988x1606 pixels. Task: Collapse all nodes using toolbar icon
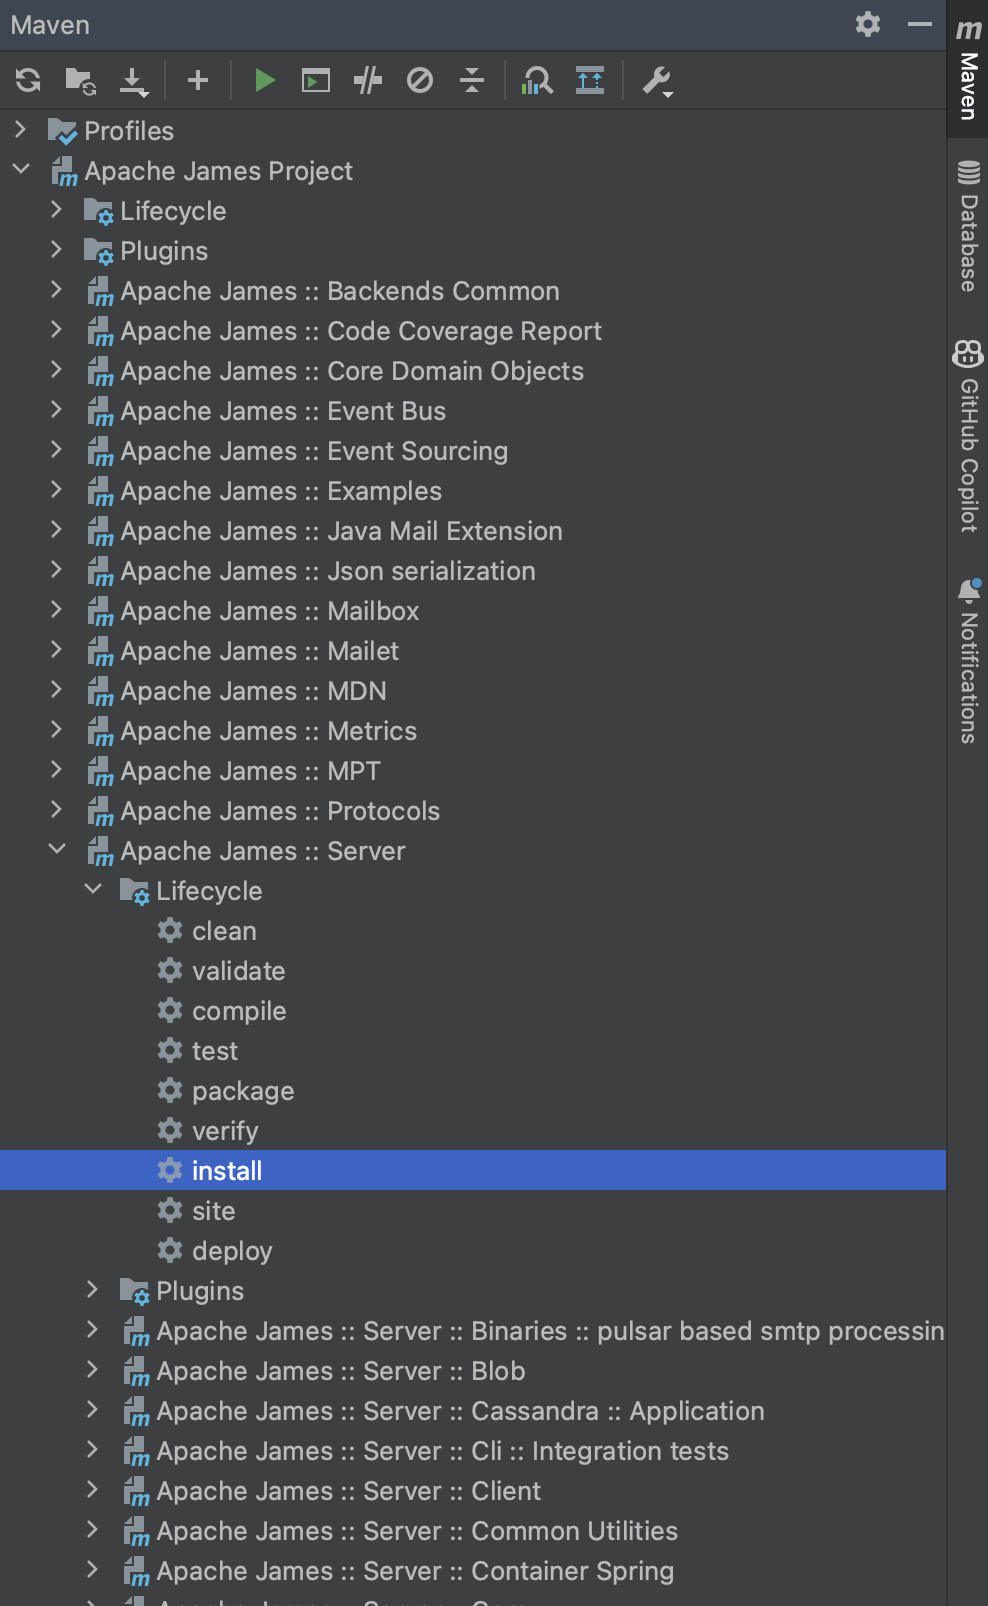[x=472, y=80]
